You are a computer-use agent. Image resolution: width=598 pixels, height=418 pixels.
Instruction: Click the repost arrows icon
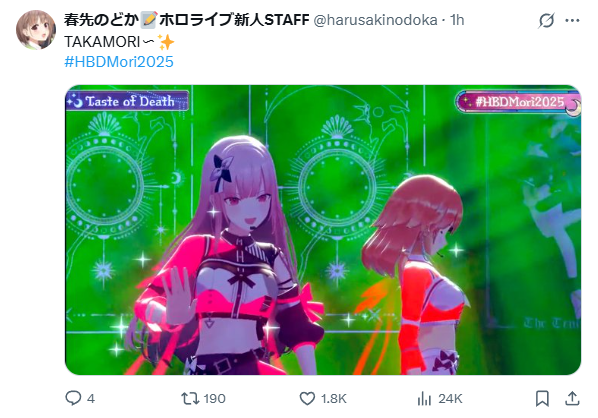190,399
